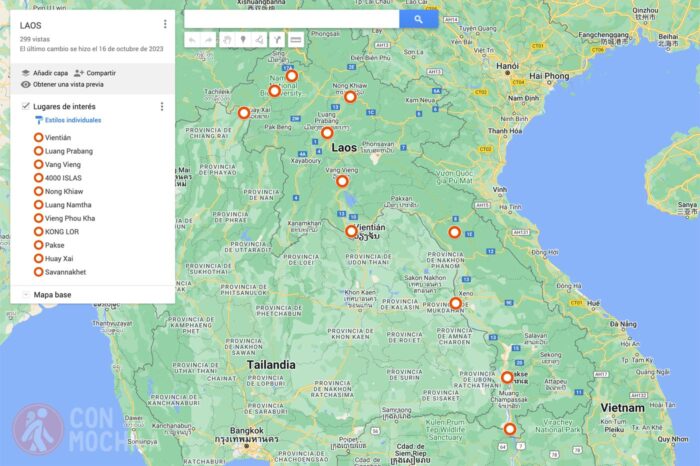Click the Tailandia country label
700x466 pixels.
[271, 365]
